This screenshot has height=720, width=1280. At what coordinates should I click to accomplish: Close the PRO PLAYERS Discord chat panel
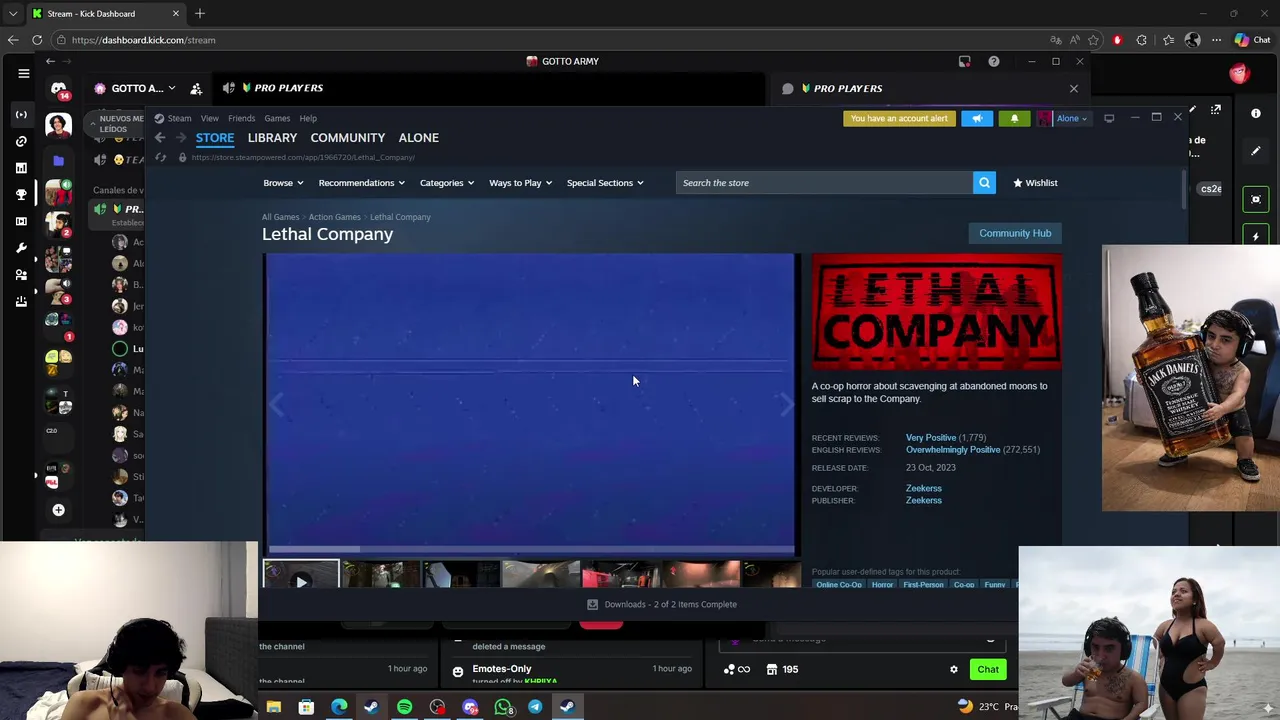click(1074, 88)
